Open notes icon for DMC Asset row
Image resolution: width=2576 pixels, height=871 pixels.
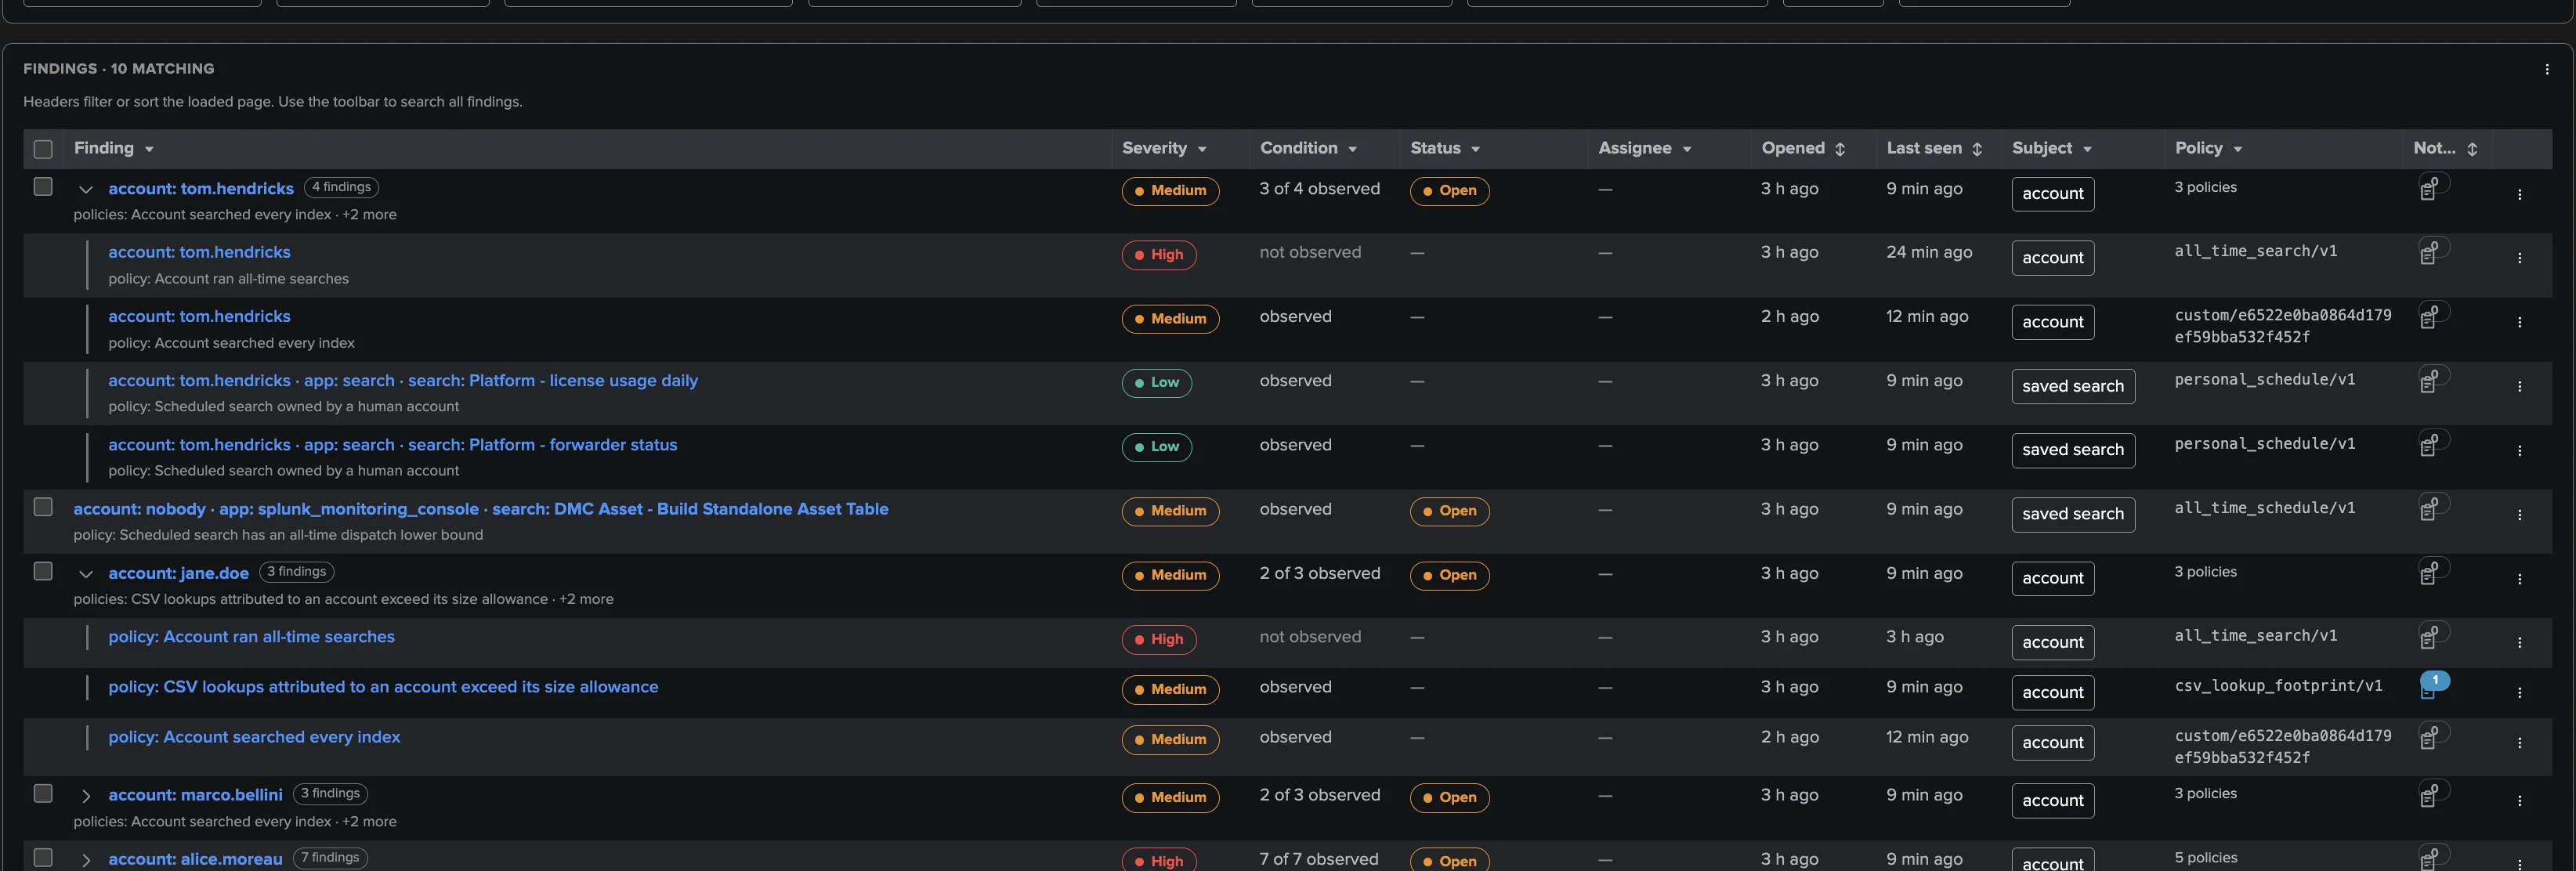2431,508
